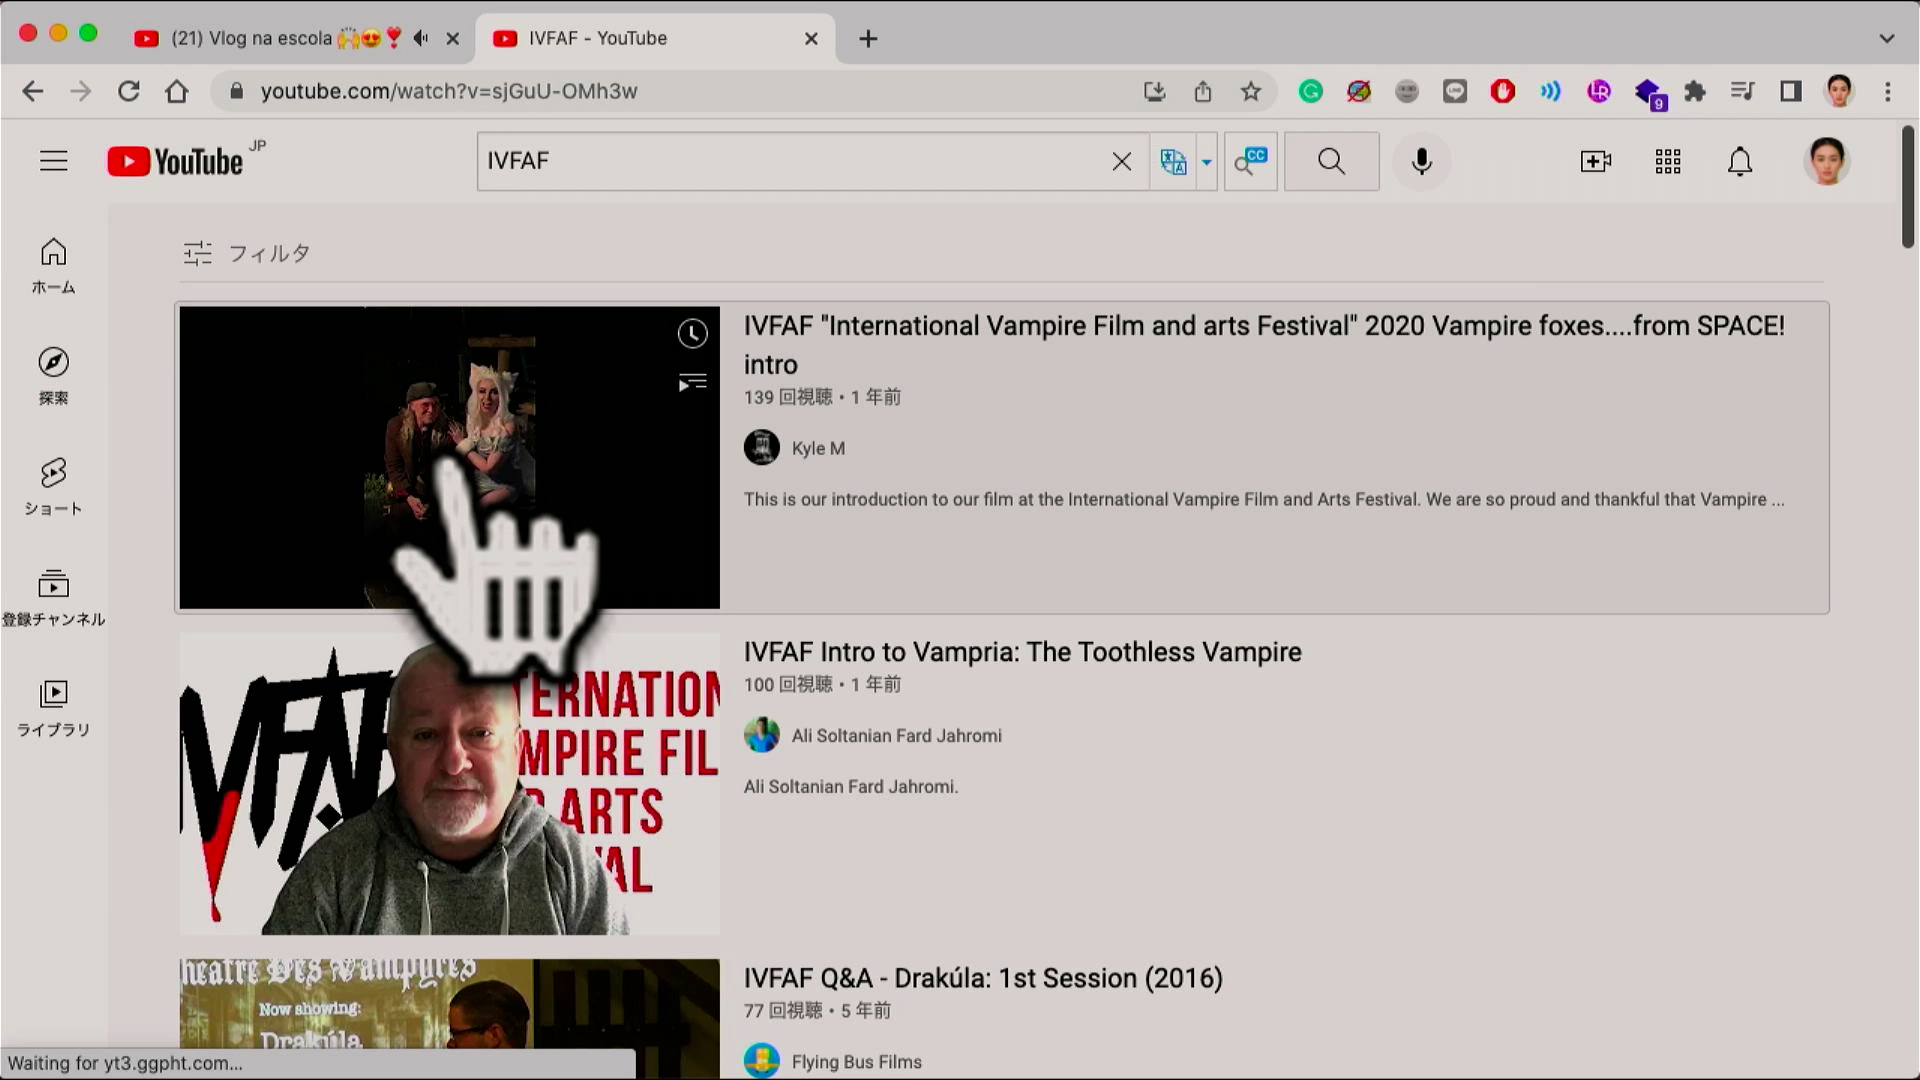Click the CC subtitle search icon
This screenshot has height=1080, width=1920.
(x=1250, y=161)
